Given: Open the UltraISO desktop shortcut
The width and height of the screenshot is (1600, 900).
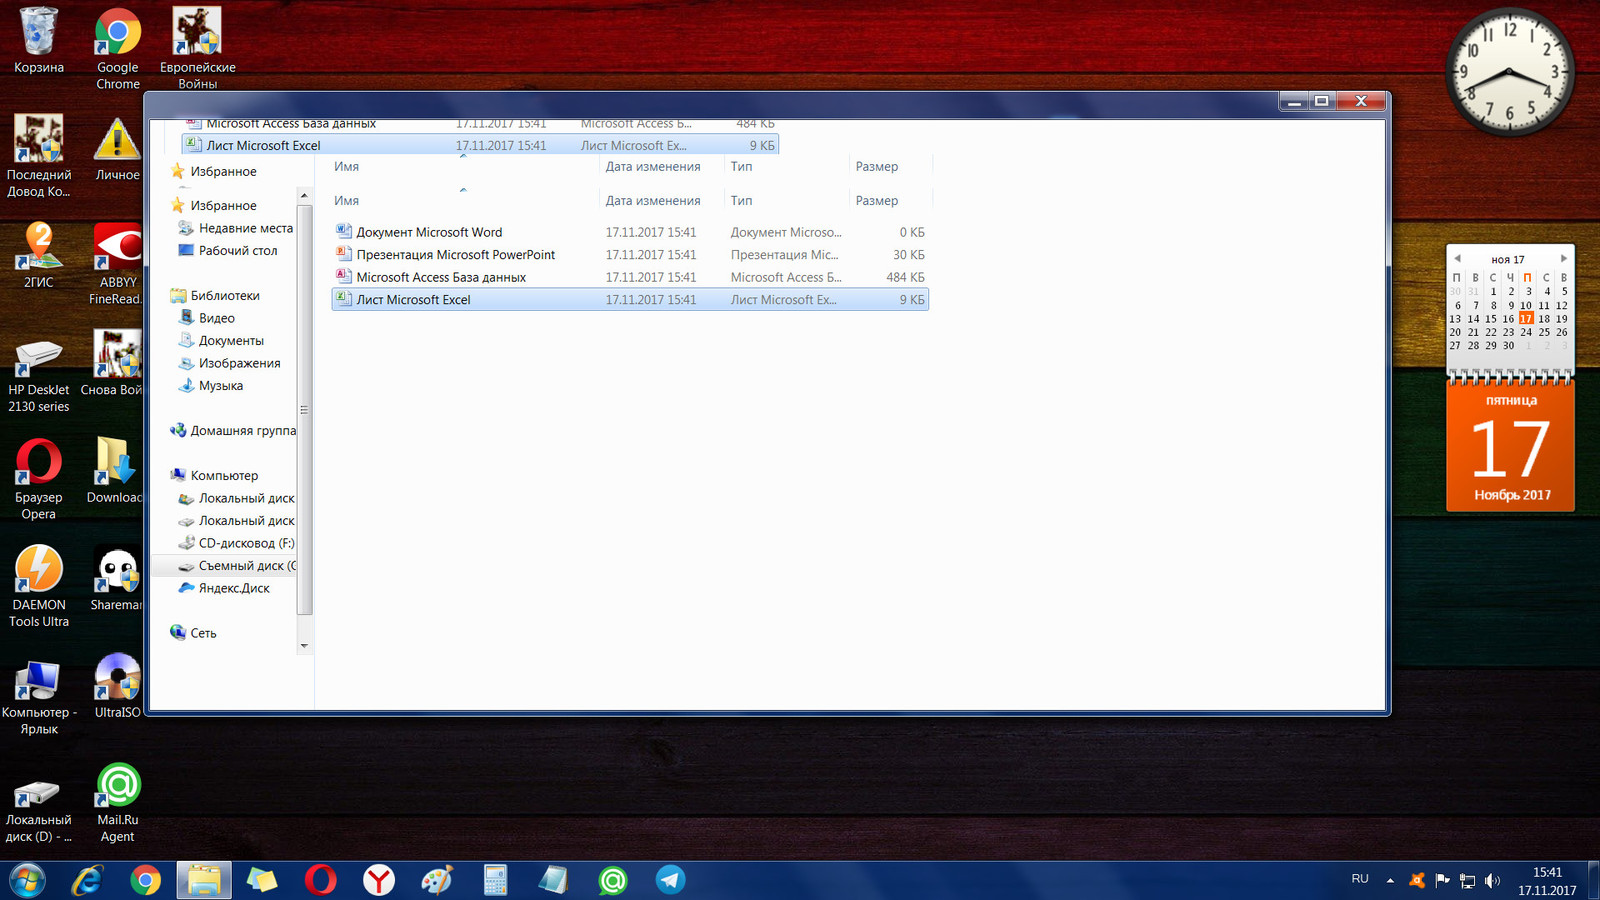Looking at the screenshot, I should 117,685.
